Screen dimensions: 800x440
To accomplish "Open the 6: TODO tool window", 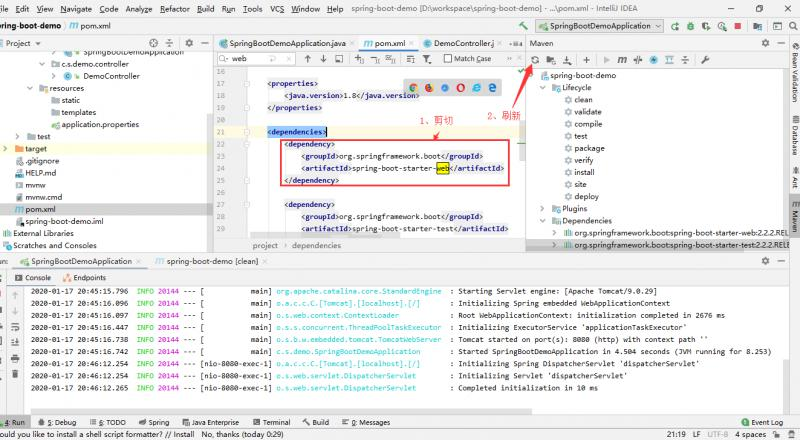I will pos(108,422).
